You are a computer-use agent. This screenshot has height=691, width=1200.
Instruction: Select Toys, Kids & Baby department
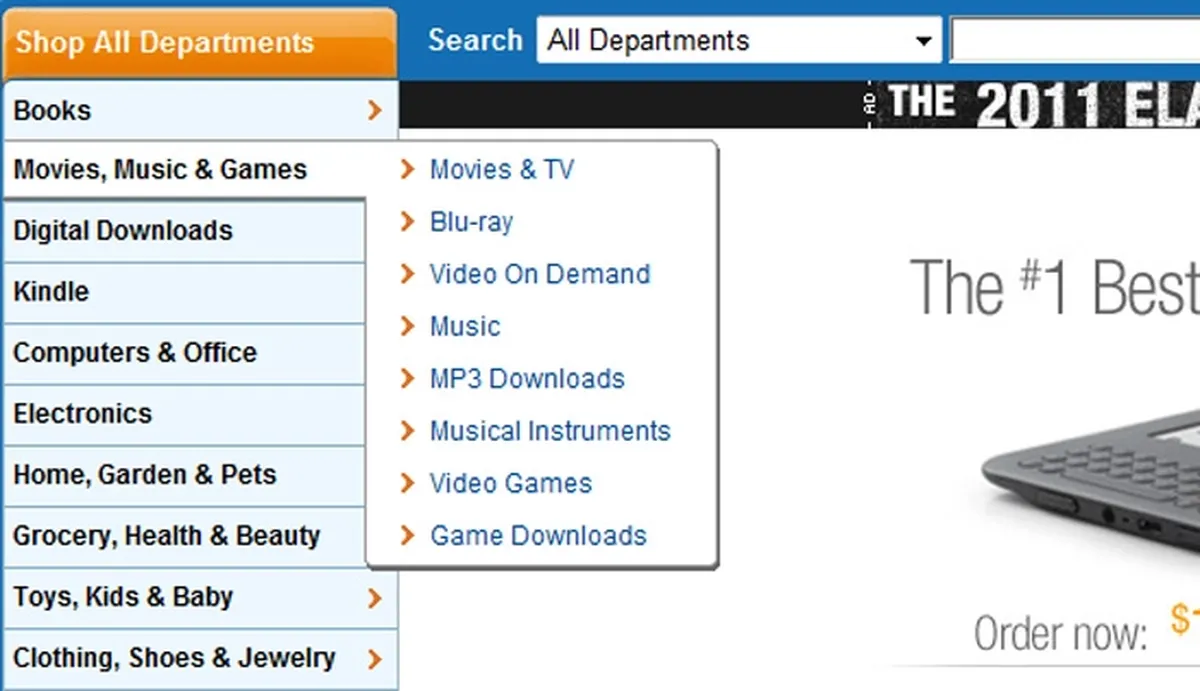200,598
